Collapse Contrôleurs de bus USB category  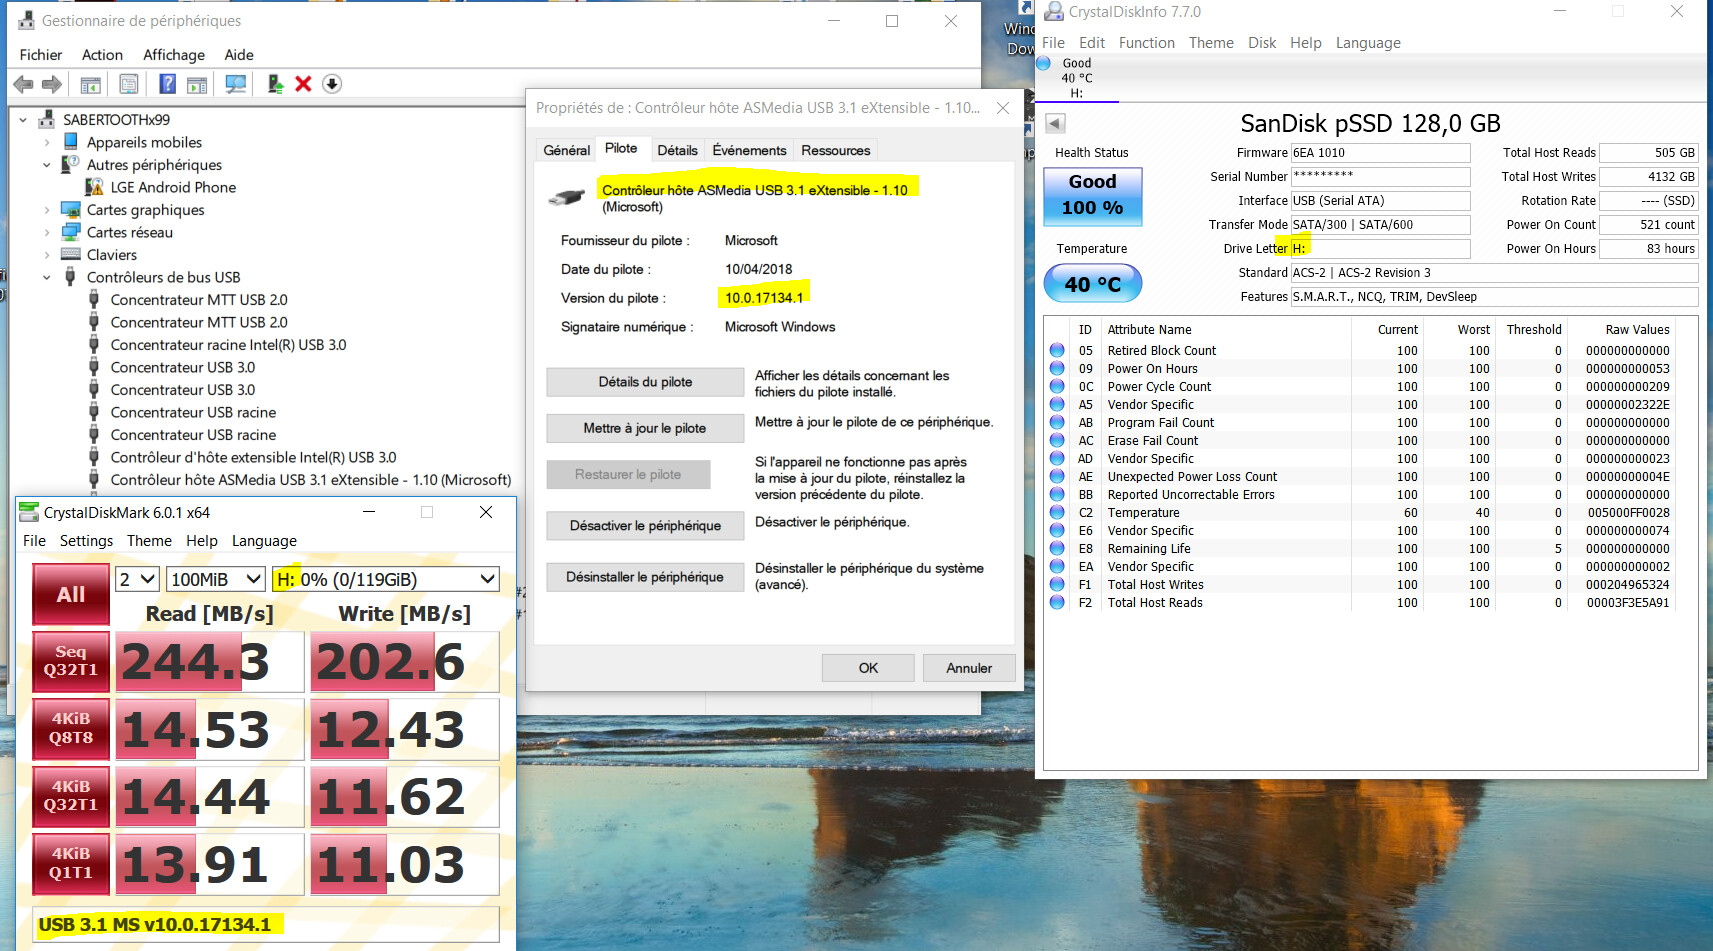pyautogui.click(x=47, y=277)
